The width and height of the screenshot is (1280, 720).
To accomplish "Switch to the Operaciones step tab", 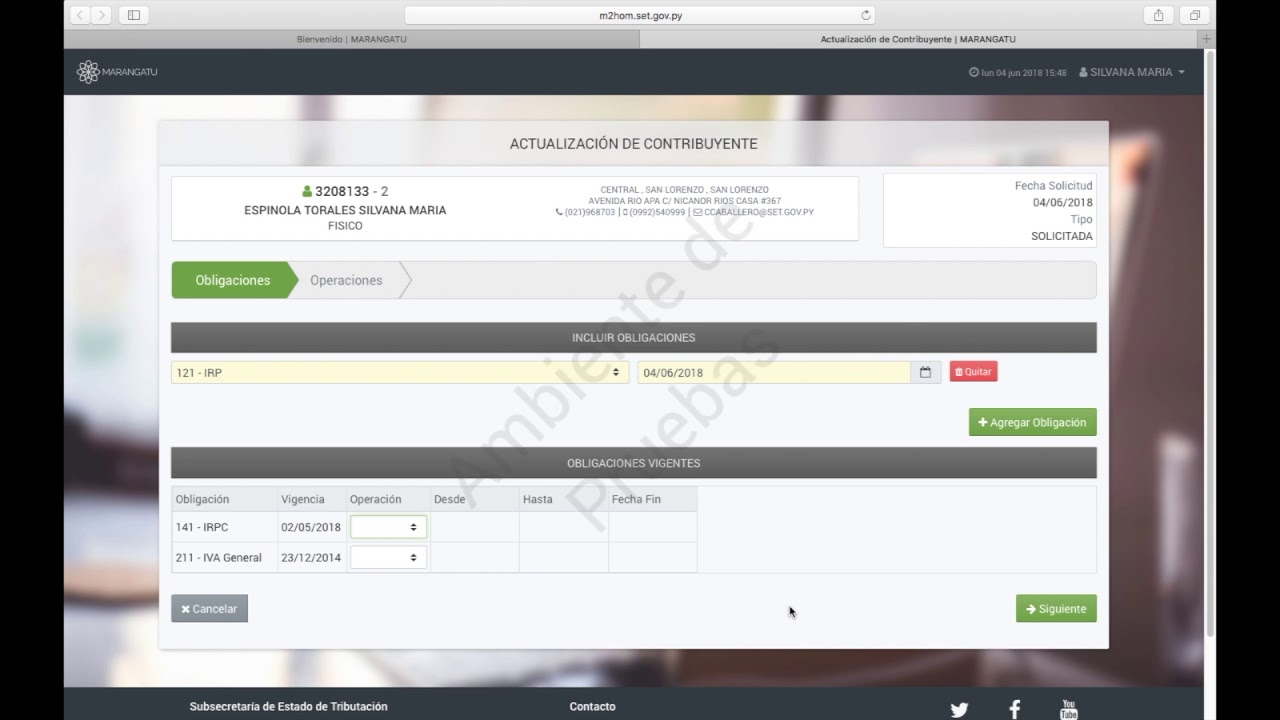I will click(x=346, y=280).
